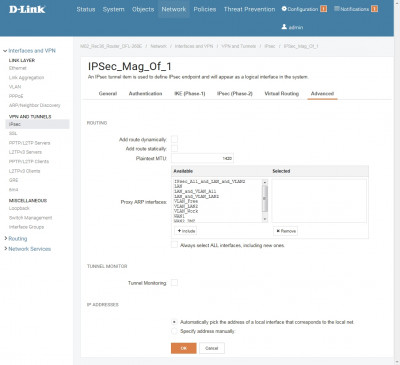Open PPPoE in sidebar

[x=16, y=96]
